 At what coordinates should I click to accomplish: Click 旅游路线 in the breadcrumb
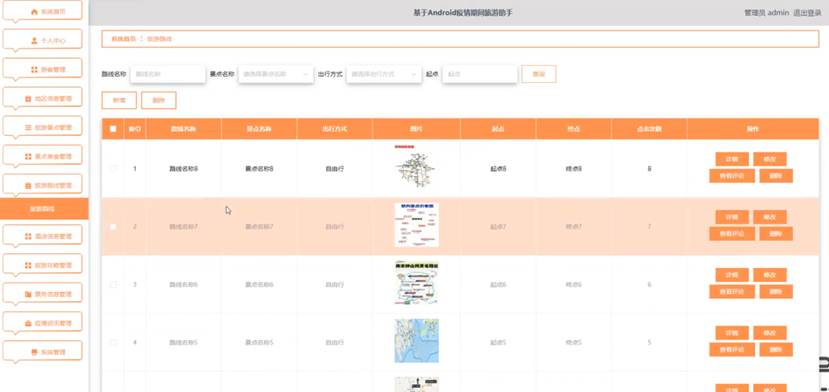(159, 39)
